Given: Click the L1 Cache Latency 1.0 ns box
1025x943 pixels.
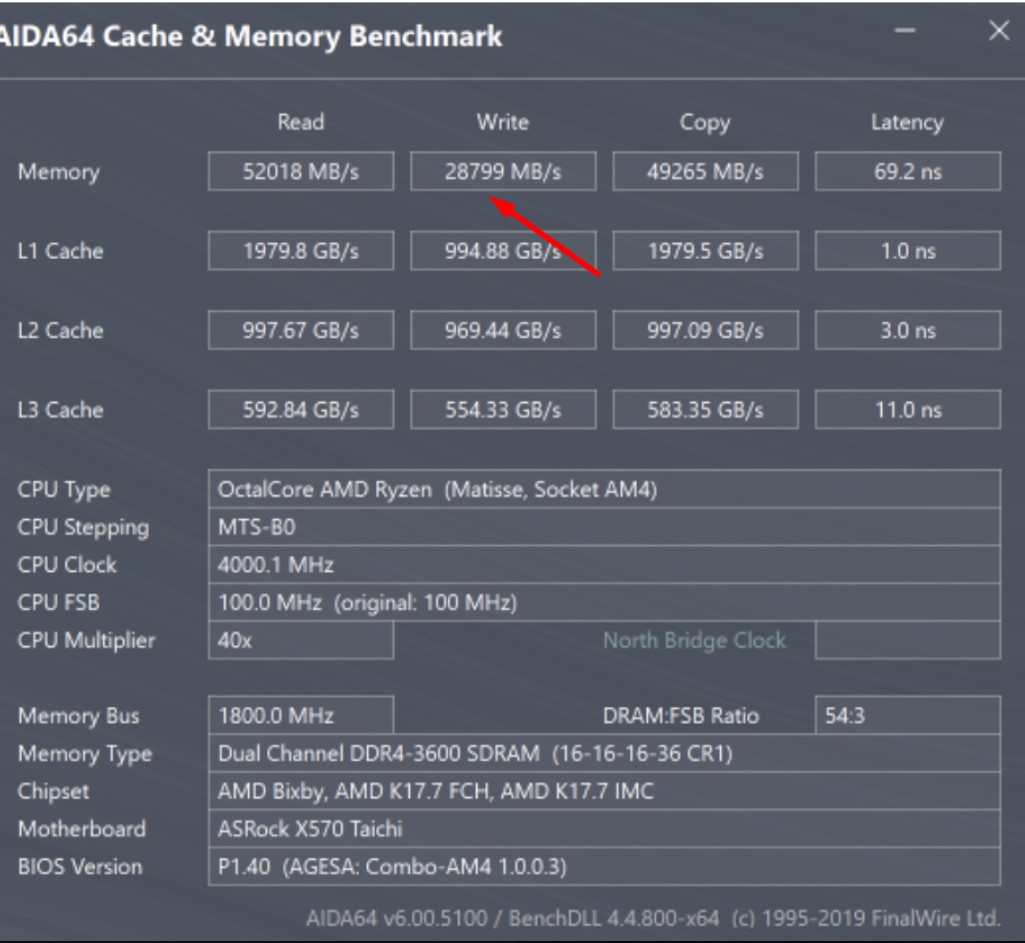Looking at the screenshot, I should click(907, 251).
